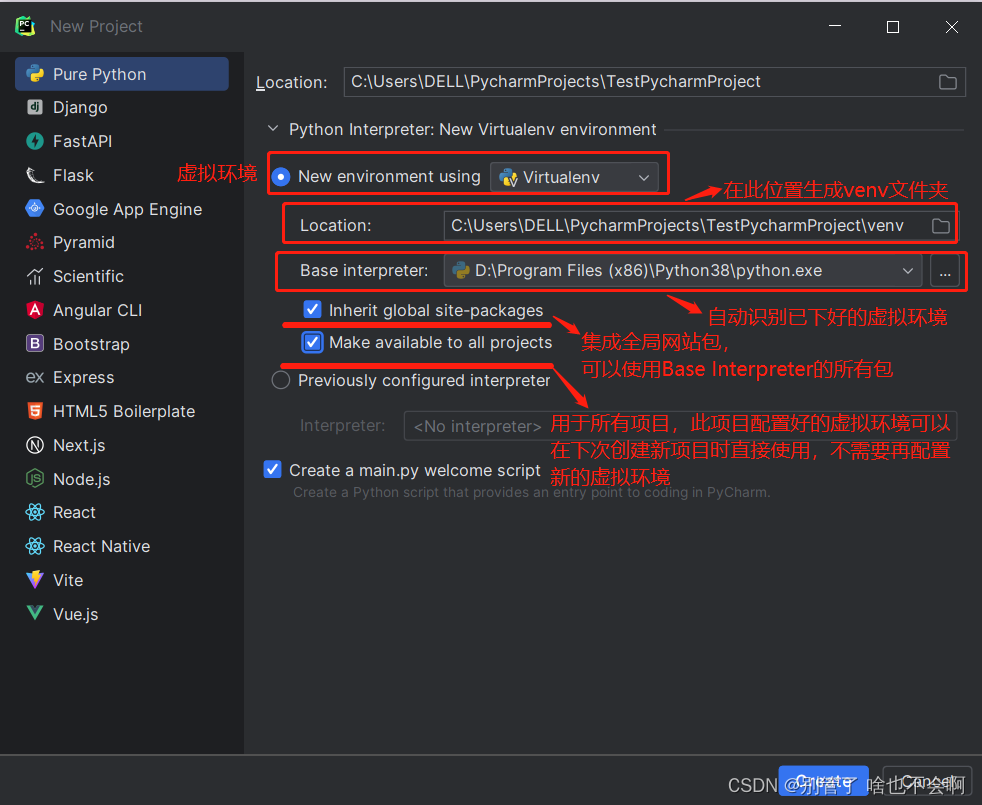Click the React atom icon

point(35,512)
